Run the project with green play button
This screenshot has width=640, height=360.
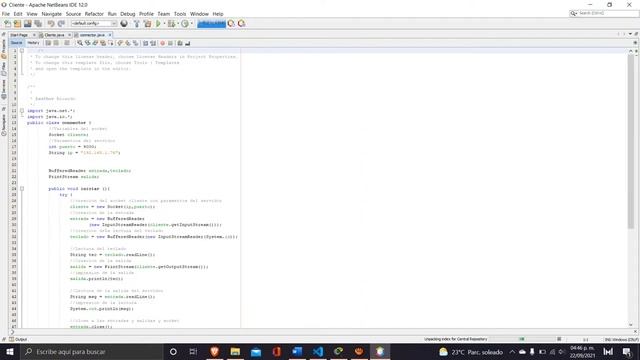pyautogui.click(x=158, y=24)
